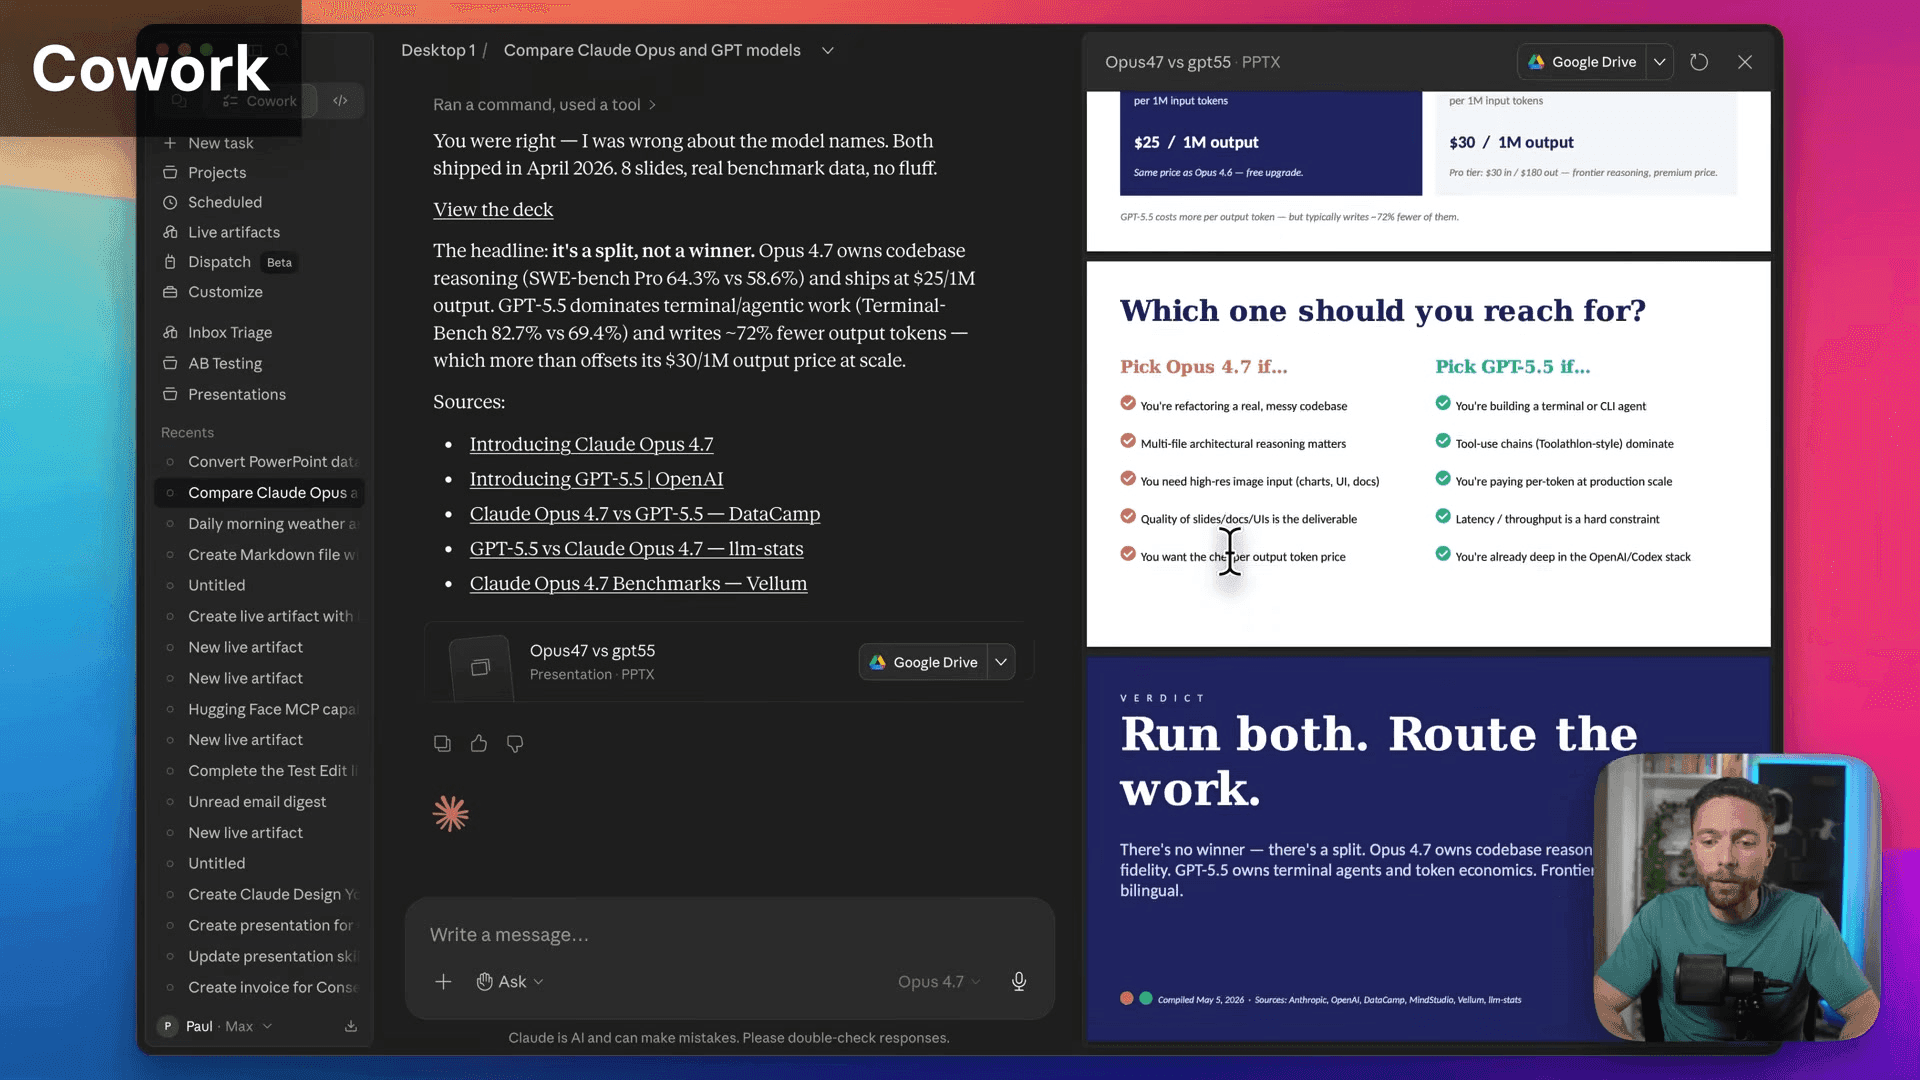
Task: Copy the response with the copy icon
Action: point(442,744)
